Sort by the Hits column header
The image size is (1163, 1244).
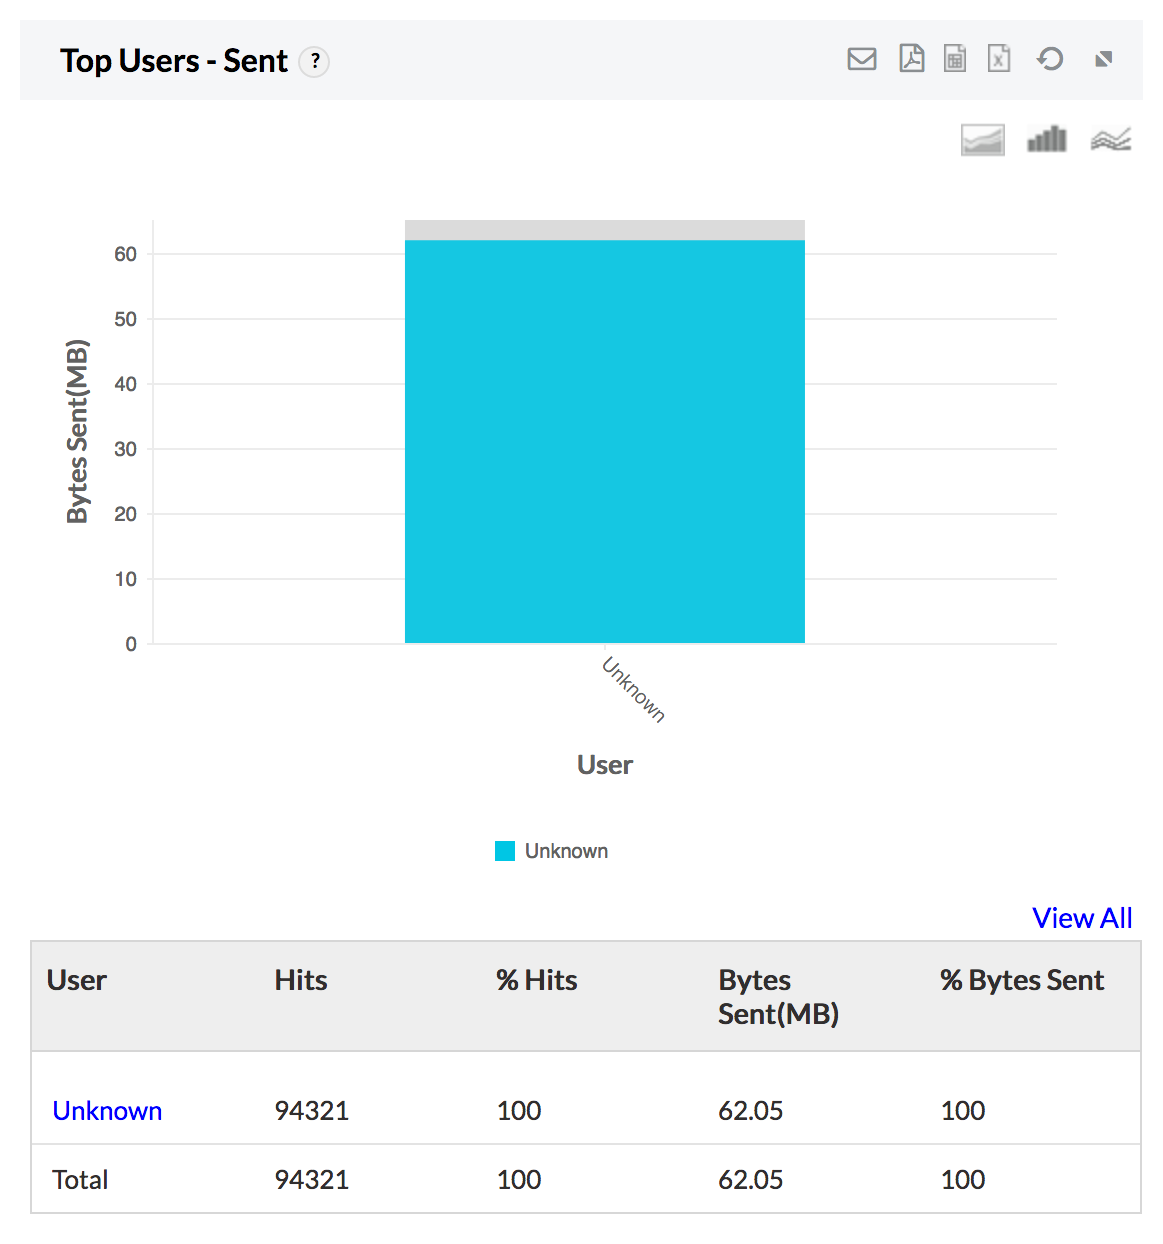(301, 980)
